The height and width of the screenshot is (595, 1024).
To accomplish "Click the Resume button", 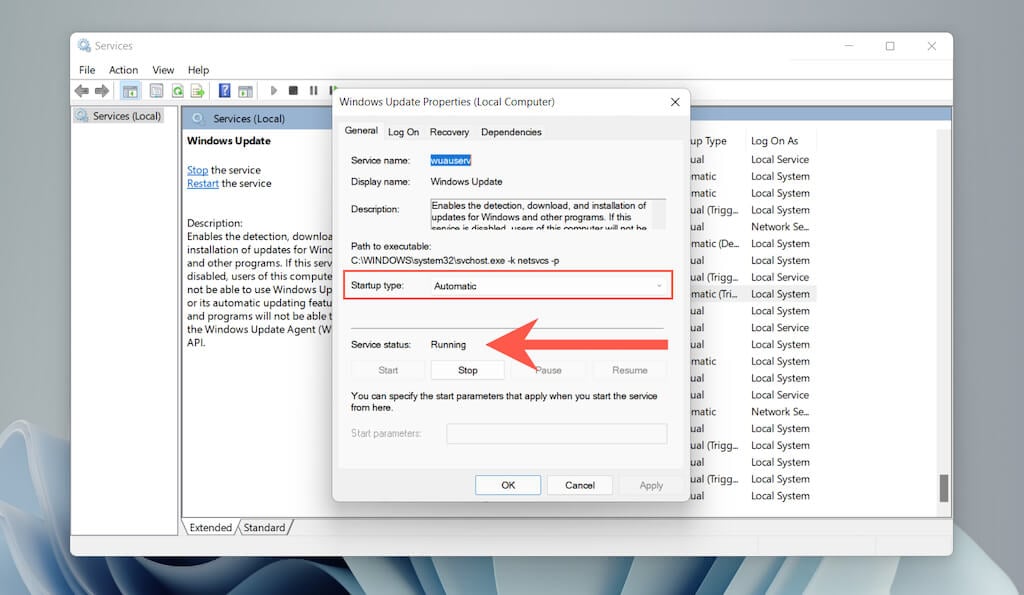I will click(x=630, y=370).
